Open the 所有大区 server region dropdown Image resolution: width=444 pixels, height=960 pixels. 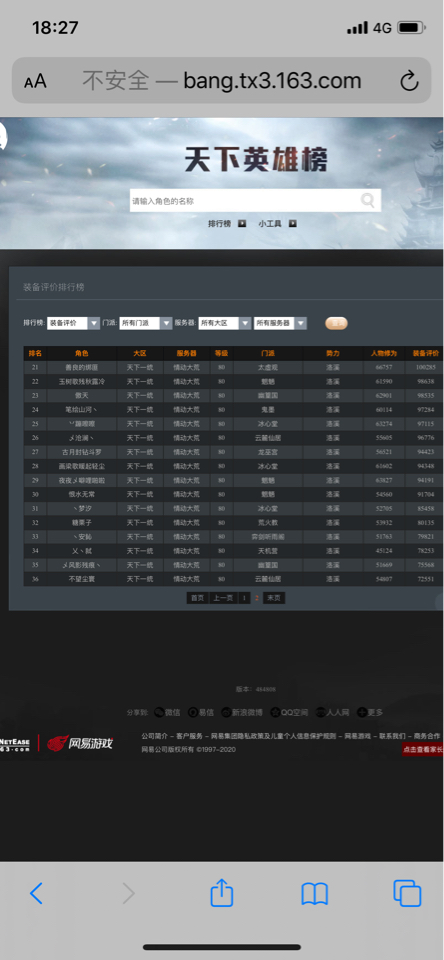click(225, 323)
